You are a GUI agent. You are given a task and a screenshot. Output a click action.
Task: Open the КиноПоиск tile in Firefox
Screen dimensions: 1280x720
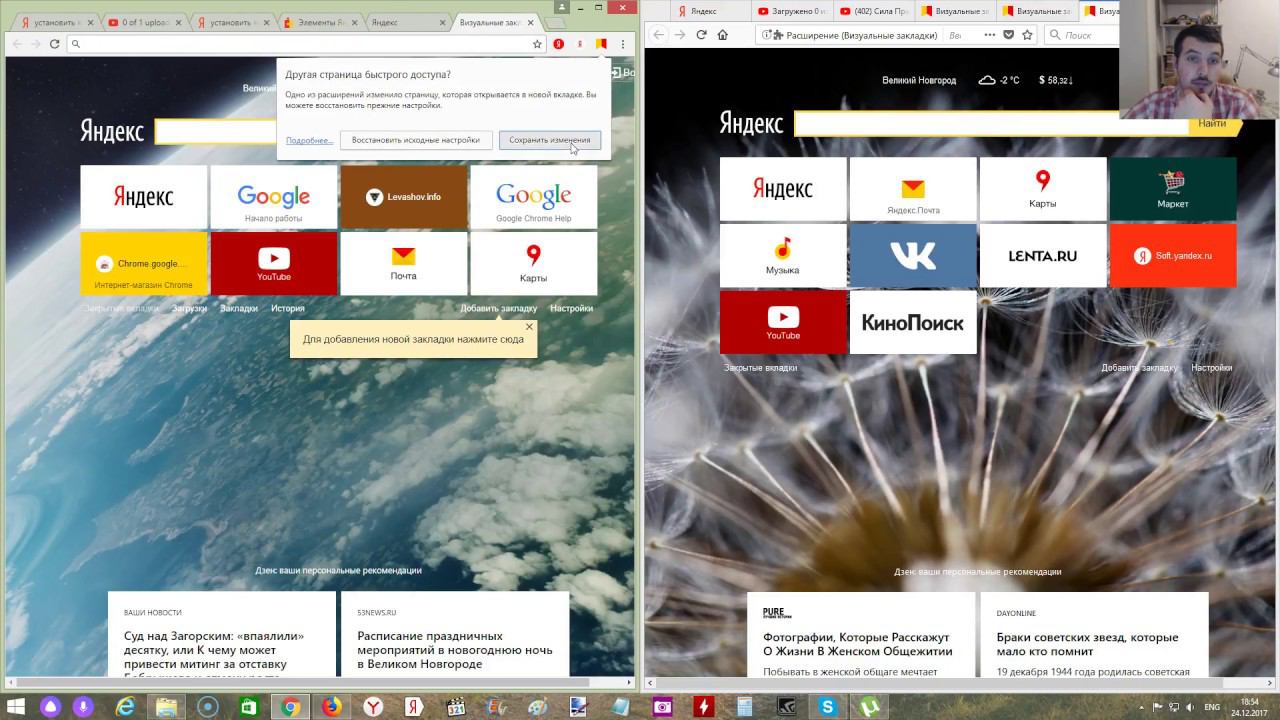point(913,322)
